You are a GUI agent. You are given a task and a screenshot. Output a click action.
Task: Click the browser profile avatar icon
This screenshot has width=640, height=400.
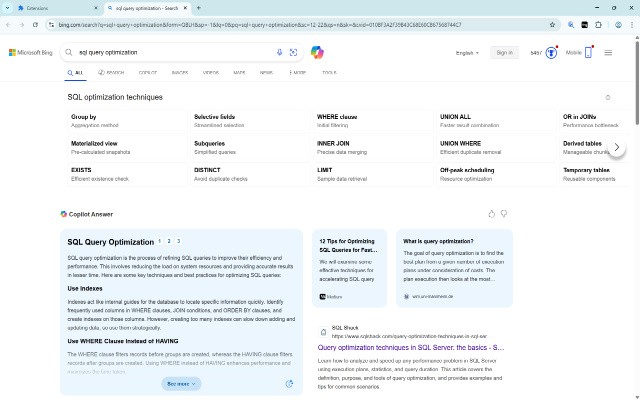[618, 25]
